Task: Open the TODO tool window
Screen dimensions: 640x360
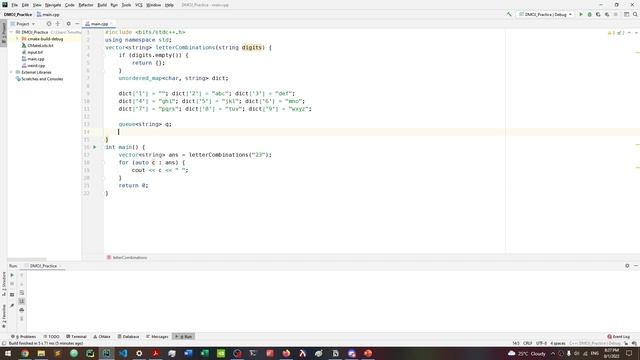Action: [51, 337]
